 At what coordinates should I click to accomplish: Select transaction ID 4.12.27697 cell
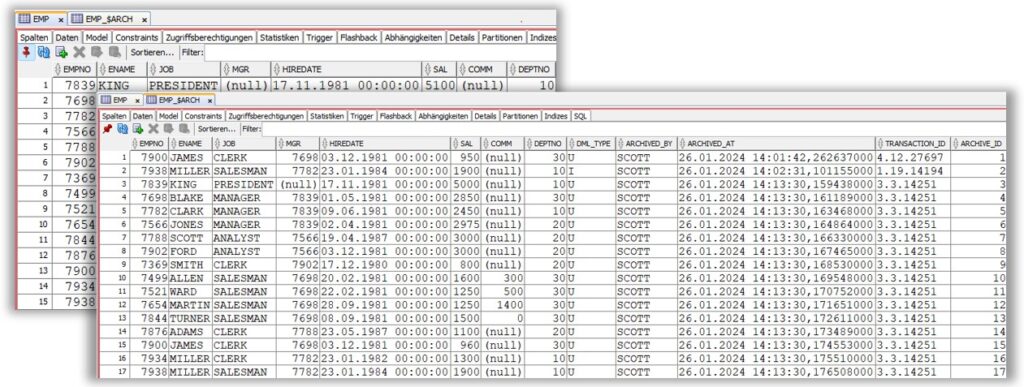pos(912,157)
